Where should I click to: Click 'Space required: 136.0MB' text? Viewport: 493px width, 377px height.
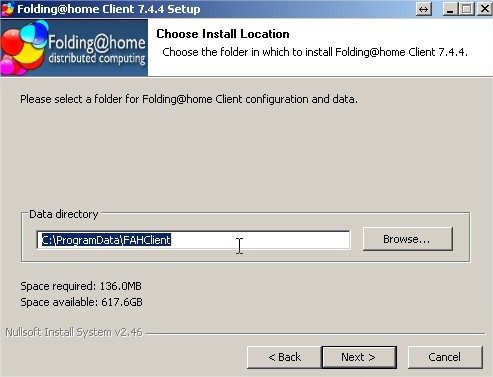81,286
